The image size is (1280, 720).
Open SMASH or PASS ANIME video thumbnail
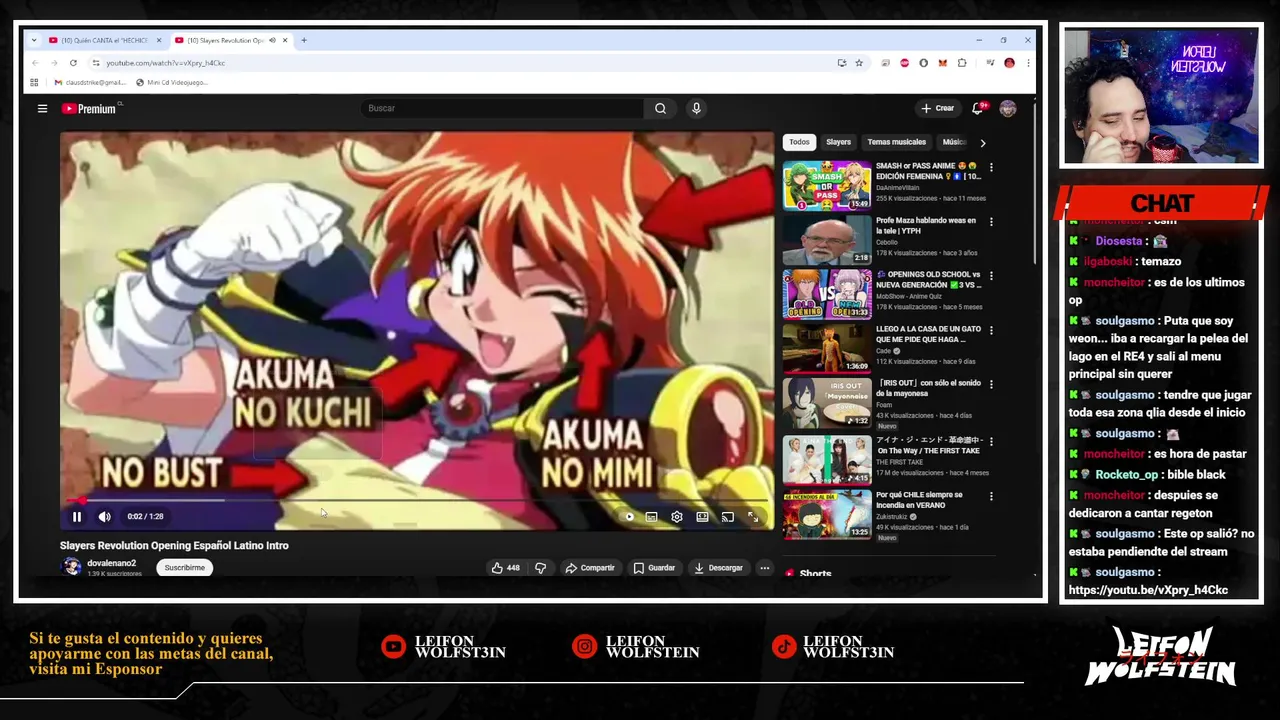click(827, 185)
